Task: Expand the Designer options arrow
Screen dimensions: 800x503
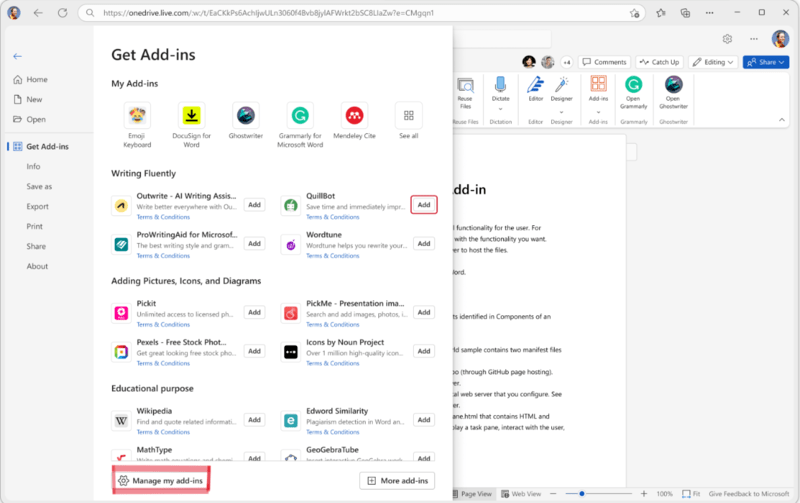Action: 562,112
